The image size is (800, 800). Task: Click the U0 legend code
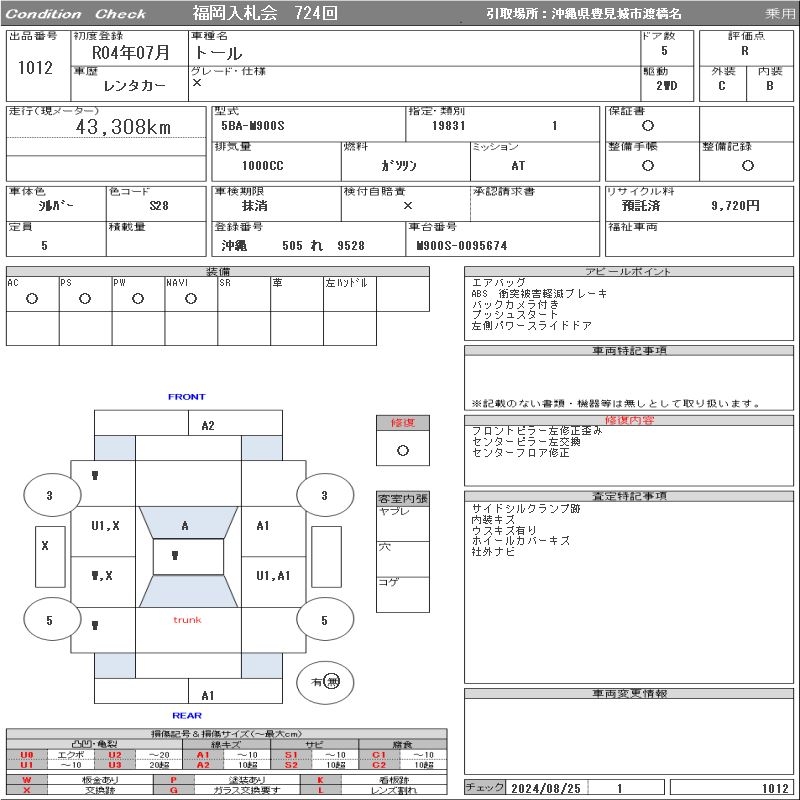pyautogui.click(x=27, y=755)
